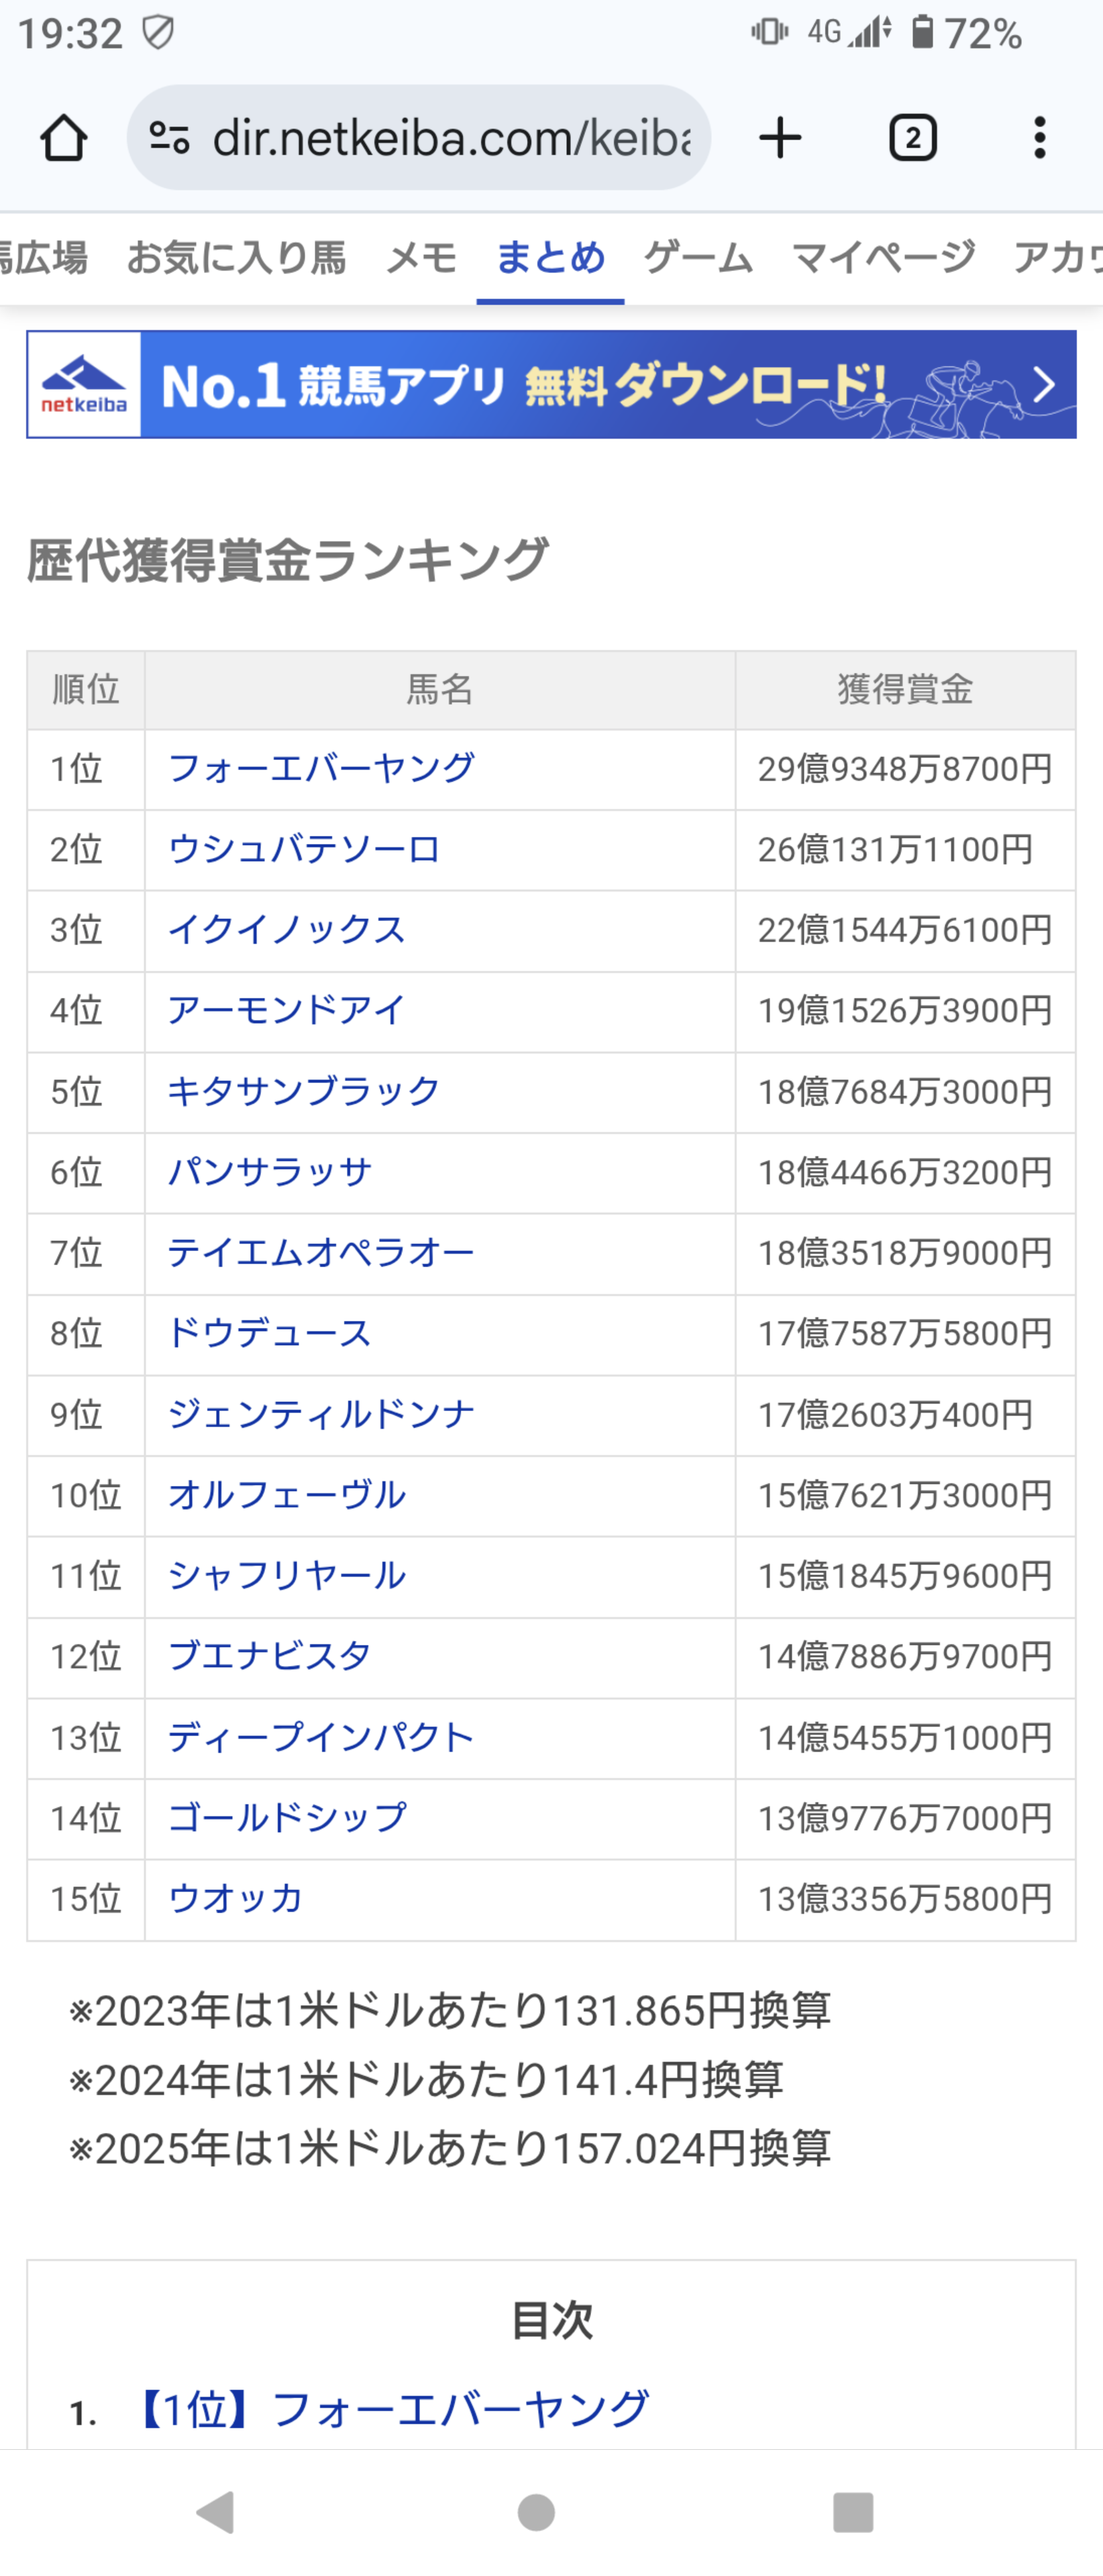This screenshot has width=1103, height=2576.
Task: Jump to 【1位】フォーエバーヤング in table of contents
Action: click(x=392, y=2408)
